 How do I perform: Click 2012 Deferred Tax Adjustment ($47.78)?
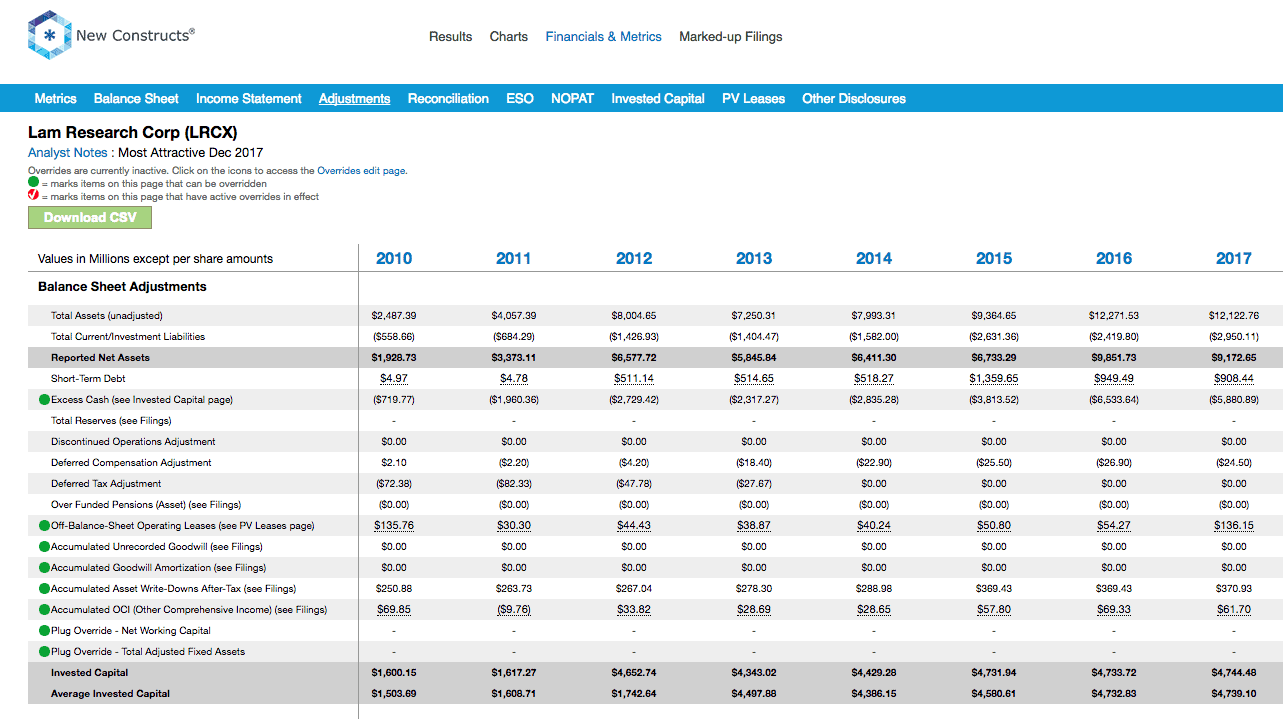[x=634, y=484]
